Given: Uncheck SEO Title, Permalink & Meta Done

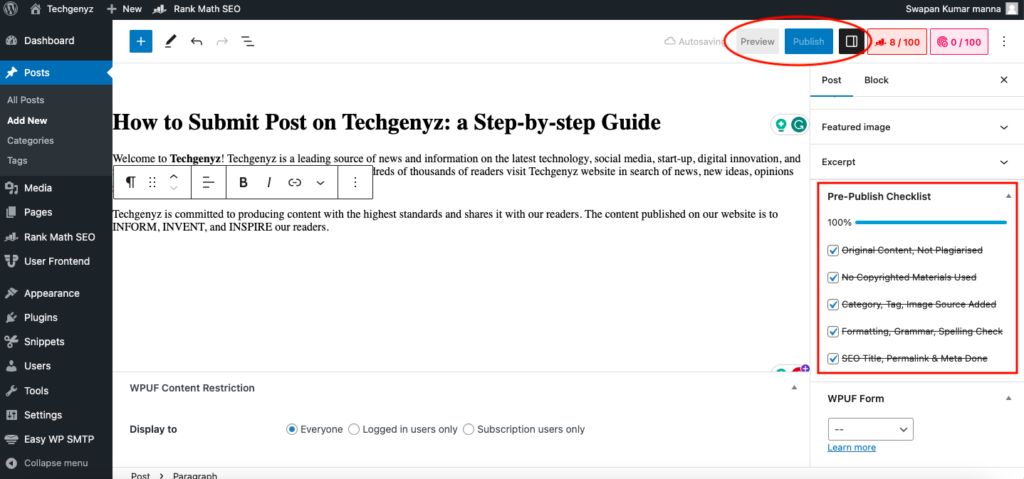Looking at the screenshot, I should point(833,358).
